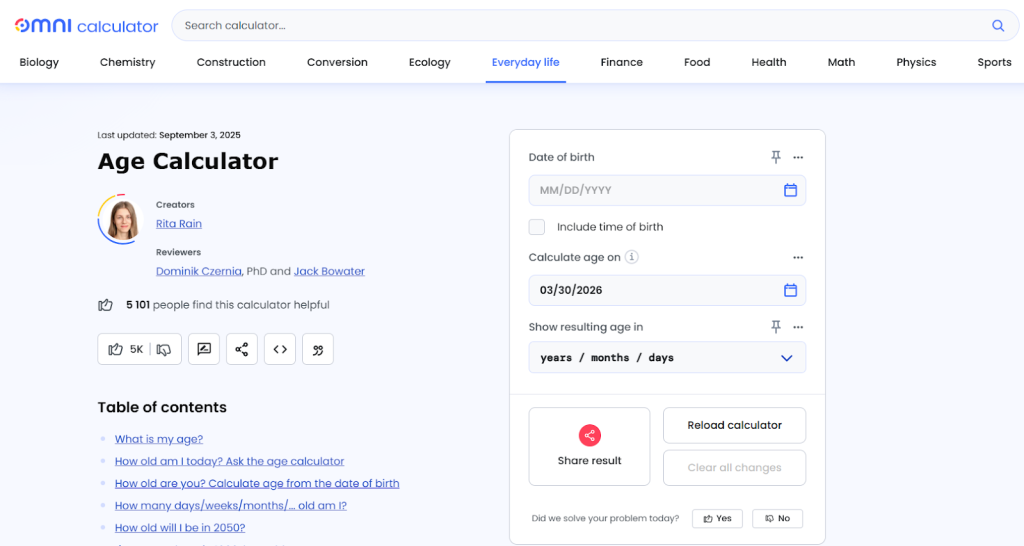
Task: Click the Reload calculator button
Action: pos(734,425)
